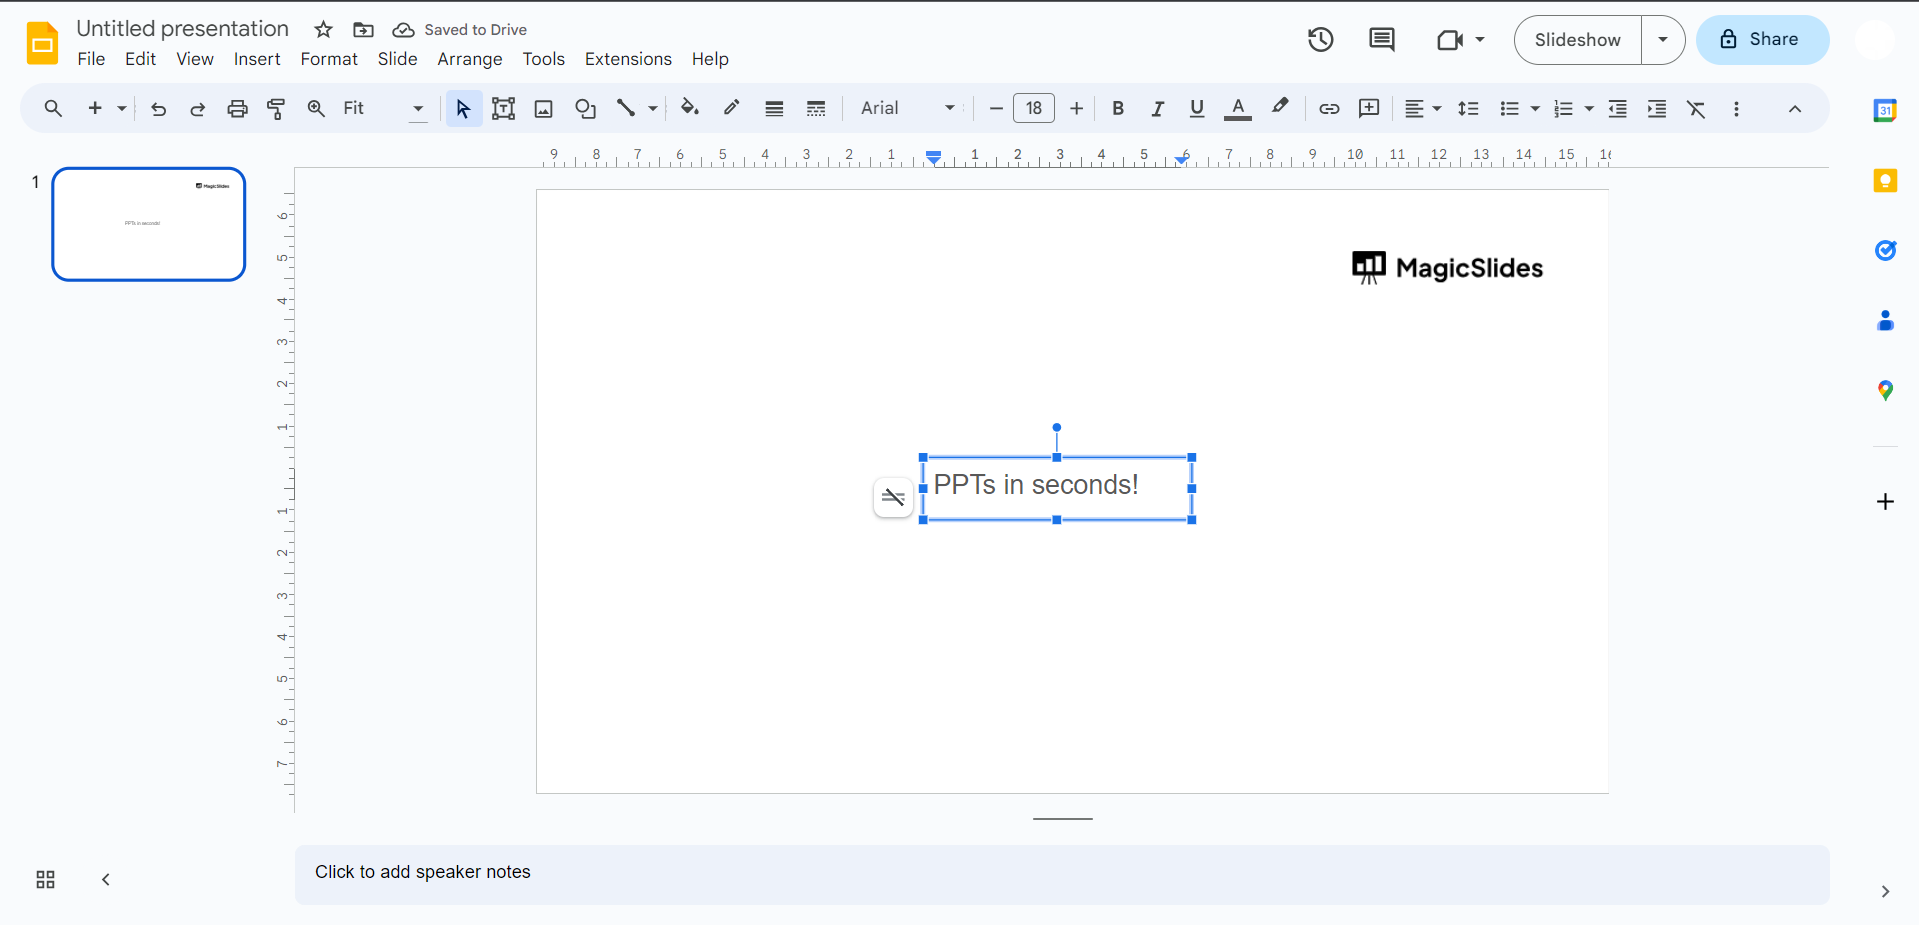Print the presentation
Image resolution: width=1919 pixels, height=926 pixels.
point(237,108)
